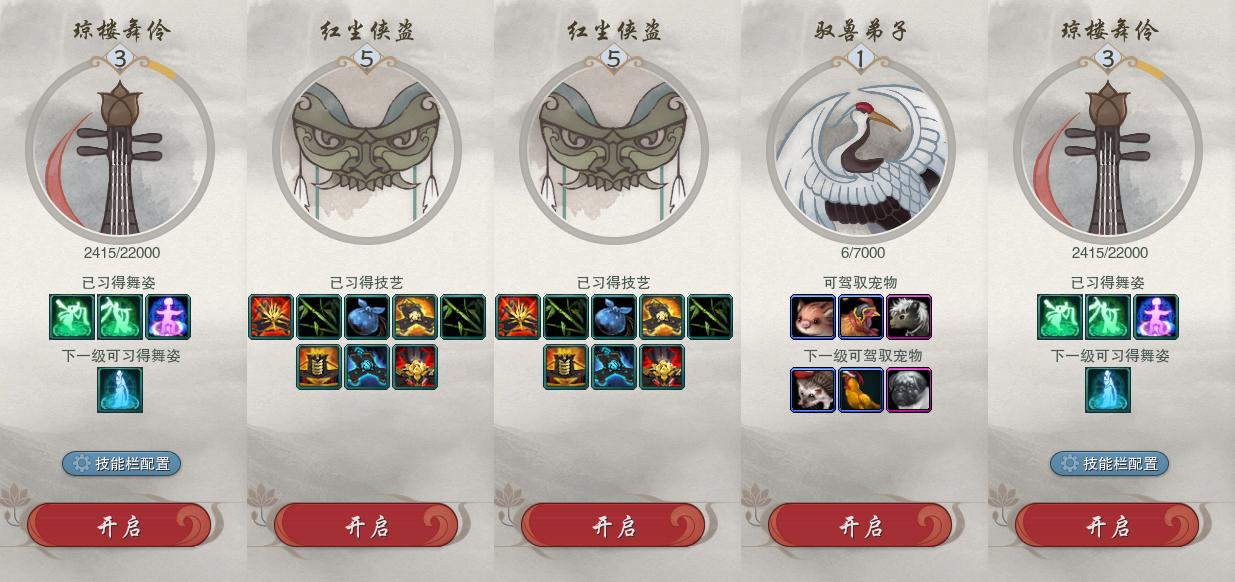This screenshot has width=1235, height=582.
Task: Click the 6/7000 experience text under the crane
Action: [861, 253]
